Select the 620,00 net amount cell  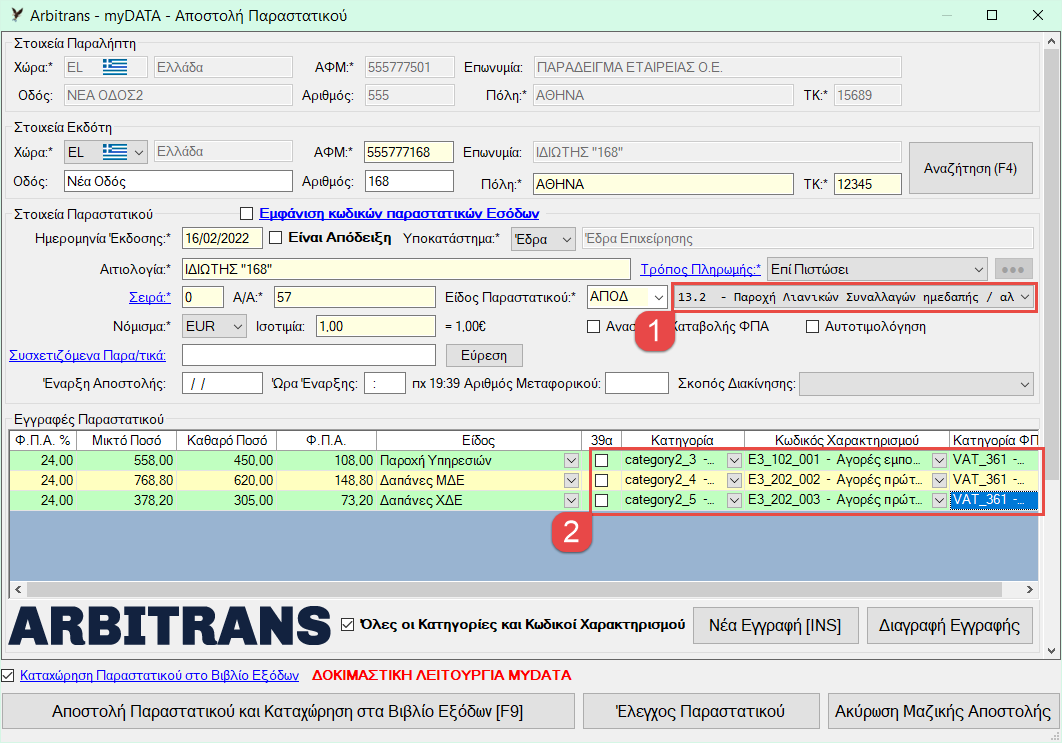point(226,480)
